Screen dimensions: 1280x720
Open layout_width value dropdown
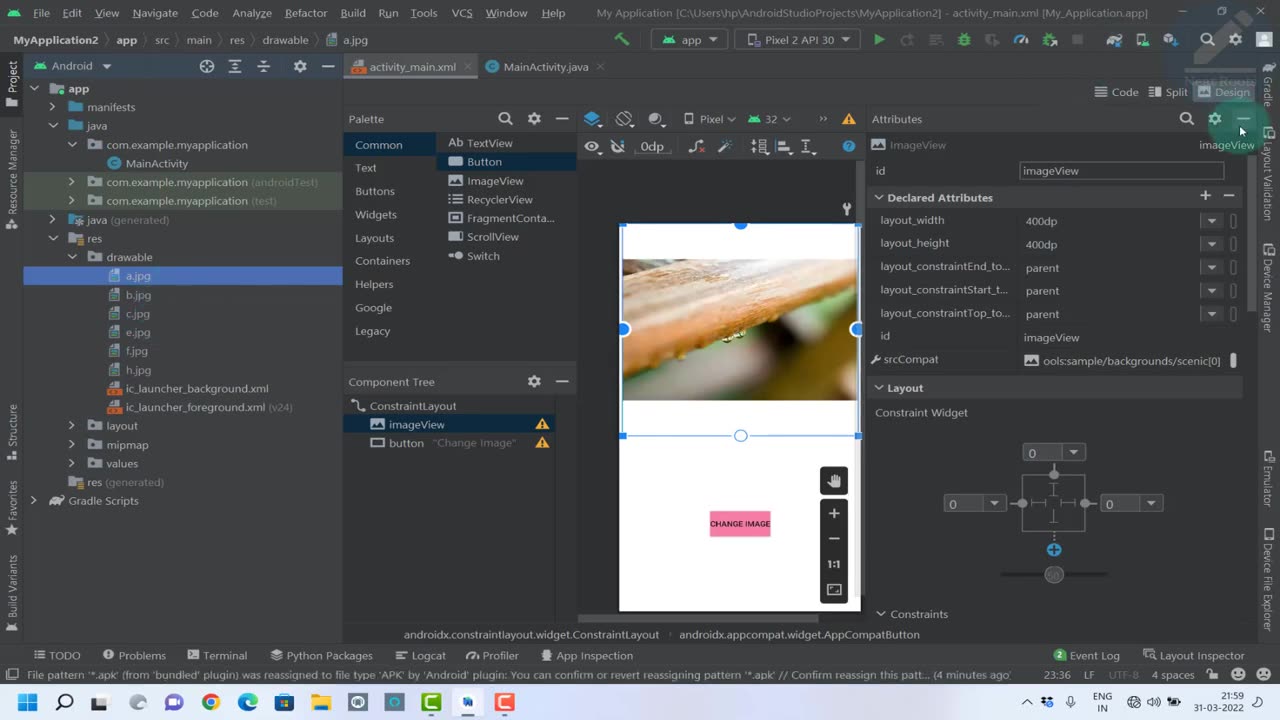1212,221
